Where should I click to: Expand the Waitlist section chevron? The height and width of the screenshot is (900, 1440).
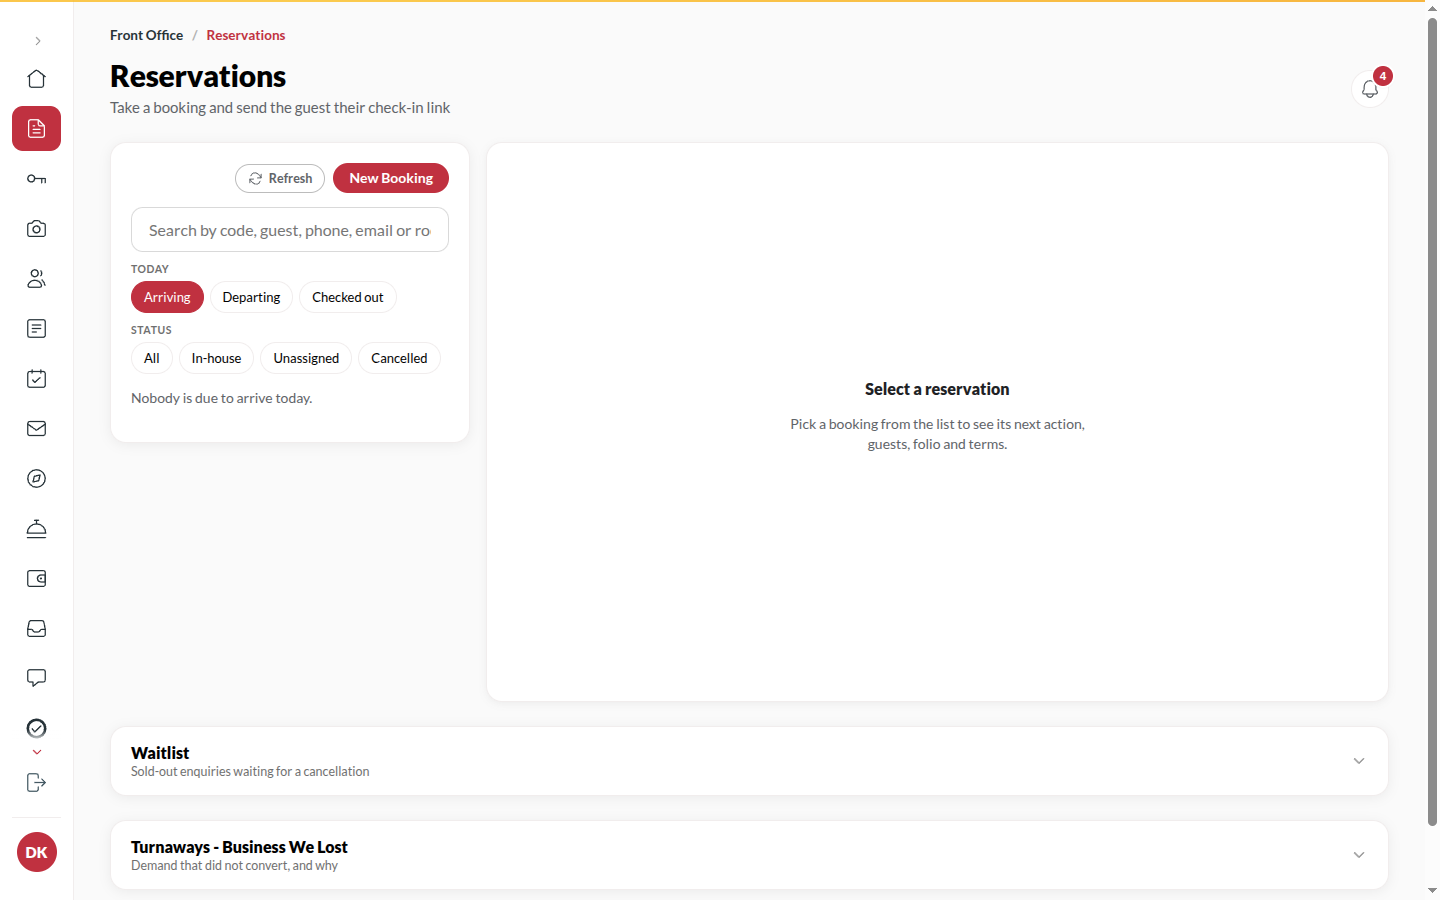click(x=1359, y=761)
